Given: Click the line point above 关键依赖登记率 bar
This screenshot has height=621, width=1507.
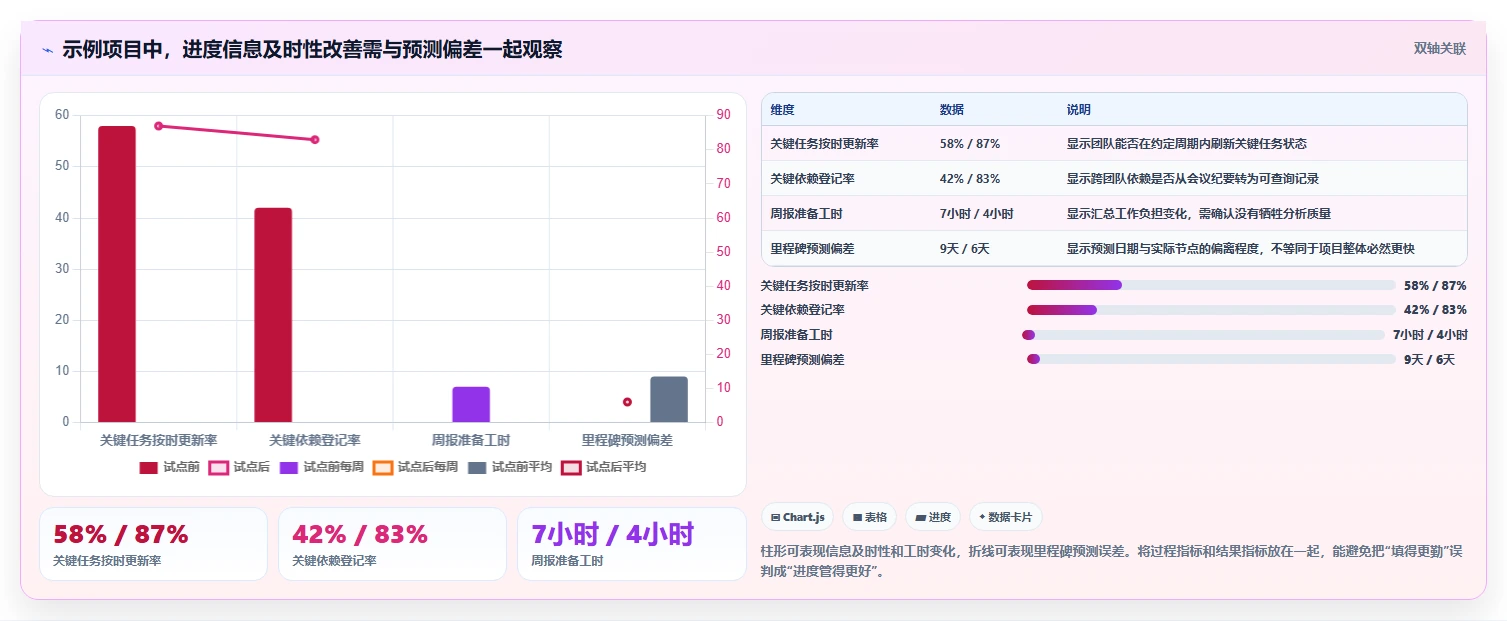Looking at the screenshot, I should click(x=315, y=140).
